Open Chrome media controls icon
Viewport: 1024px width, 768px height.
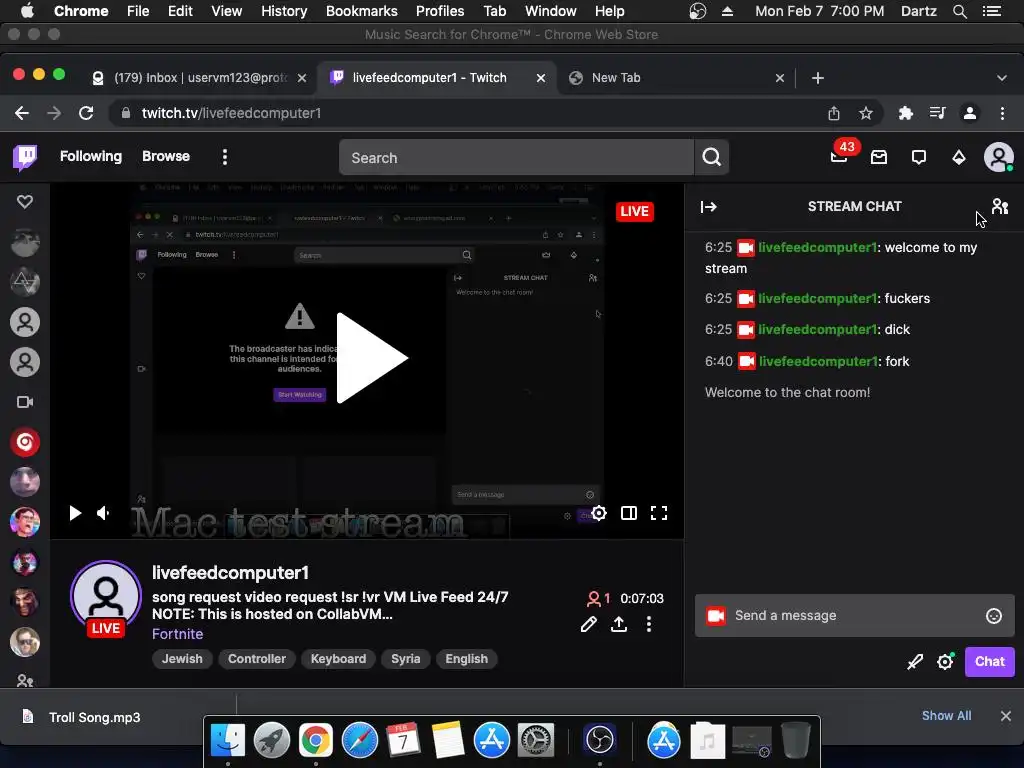pyautogui.click(x=937, y=114)
